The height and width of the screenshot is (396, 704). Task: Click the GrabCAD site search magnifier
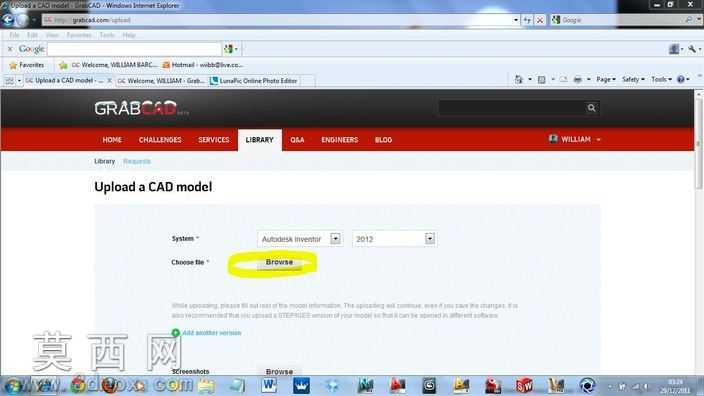click(x=591, y=108)
